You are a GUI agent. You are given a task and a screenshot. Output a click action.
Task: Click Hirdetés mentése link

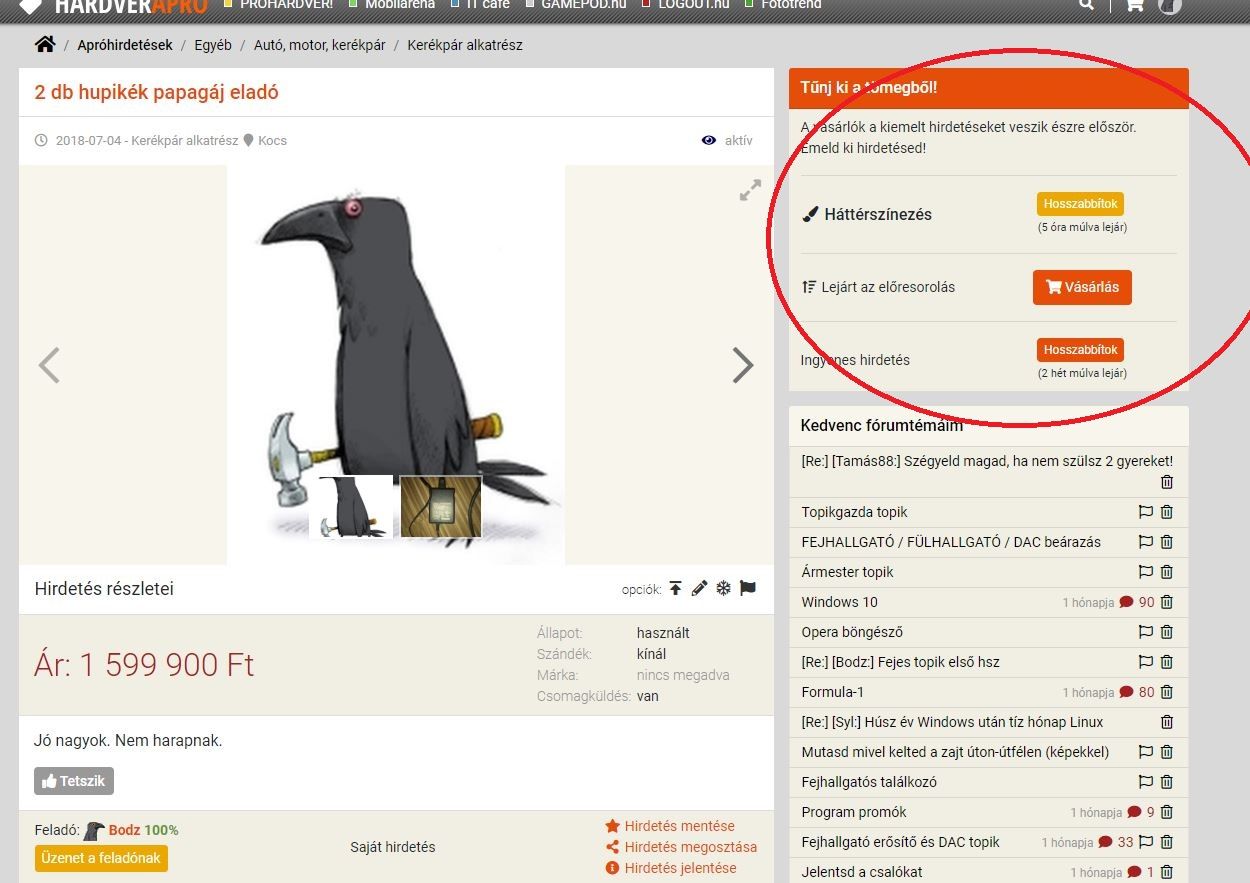click(x=679, y=826)
